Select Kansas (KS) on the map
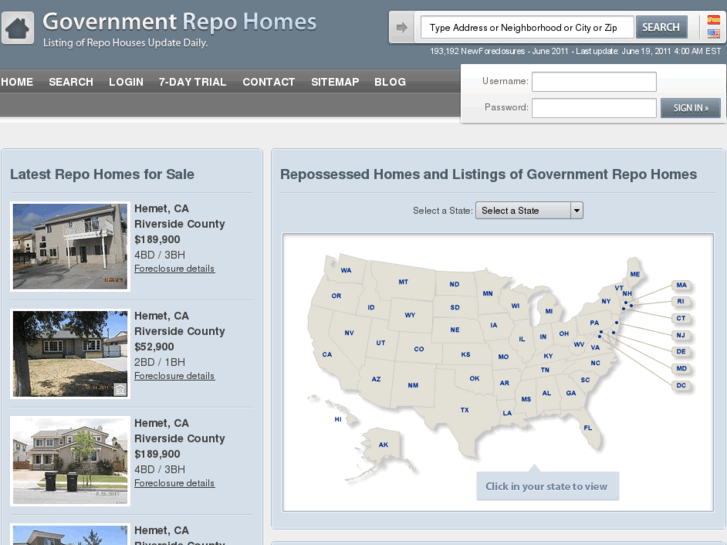This screenshot has width=727, height=545. point(466,355)
